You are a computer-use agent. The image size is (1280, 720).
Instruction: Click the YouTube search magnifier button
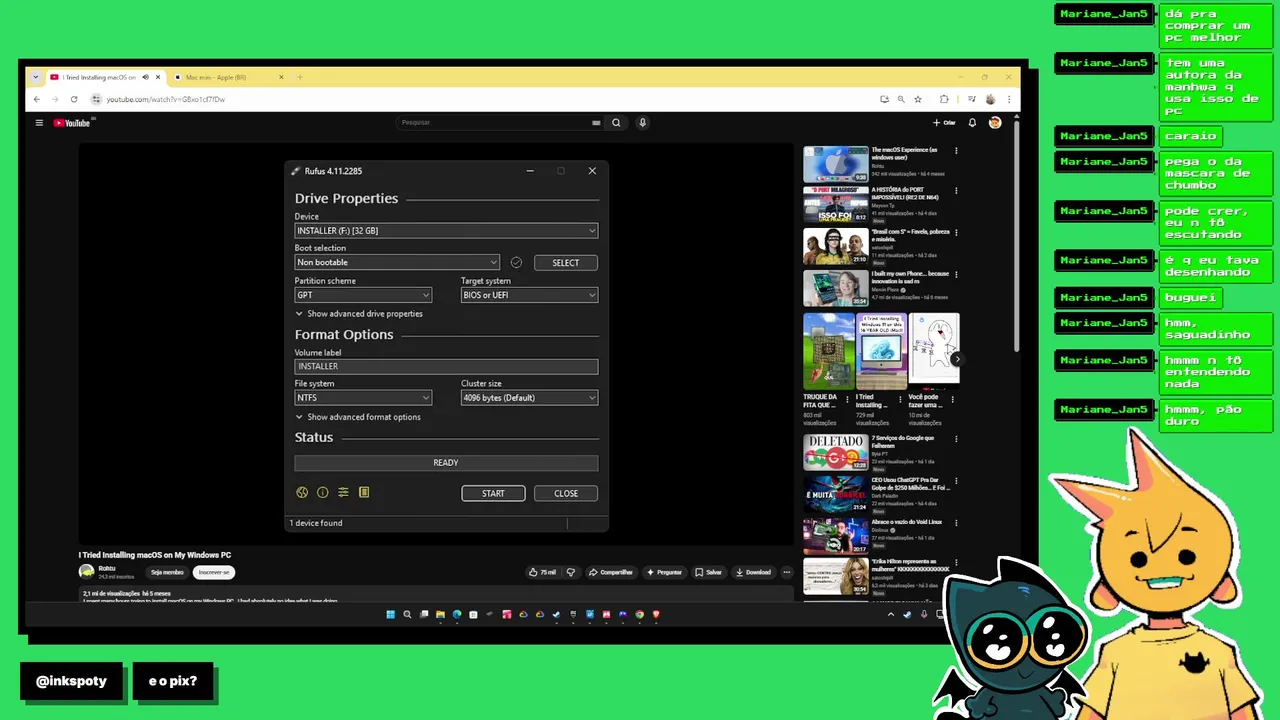click(616, 123)
